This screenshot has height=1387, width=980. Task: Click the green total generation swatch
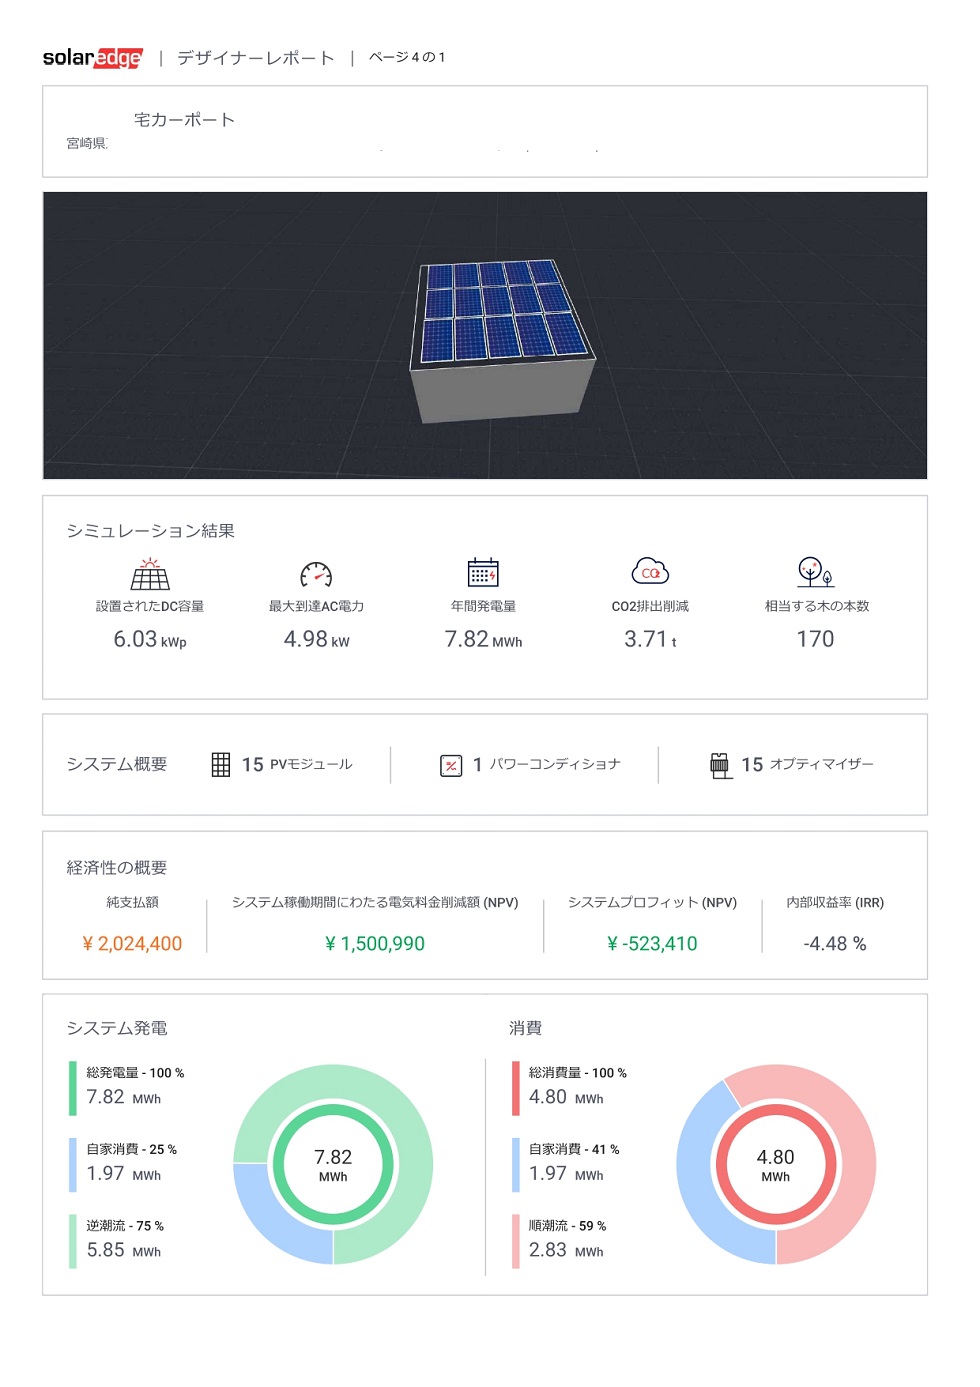(73, 1087)
